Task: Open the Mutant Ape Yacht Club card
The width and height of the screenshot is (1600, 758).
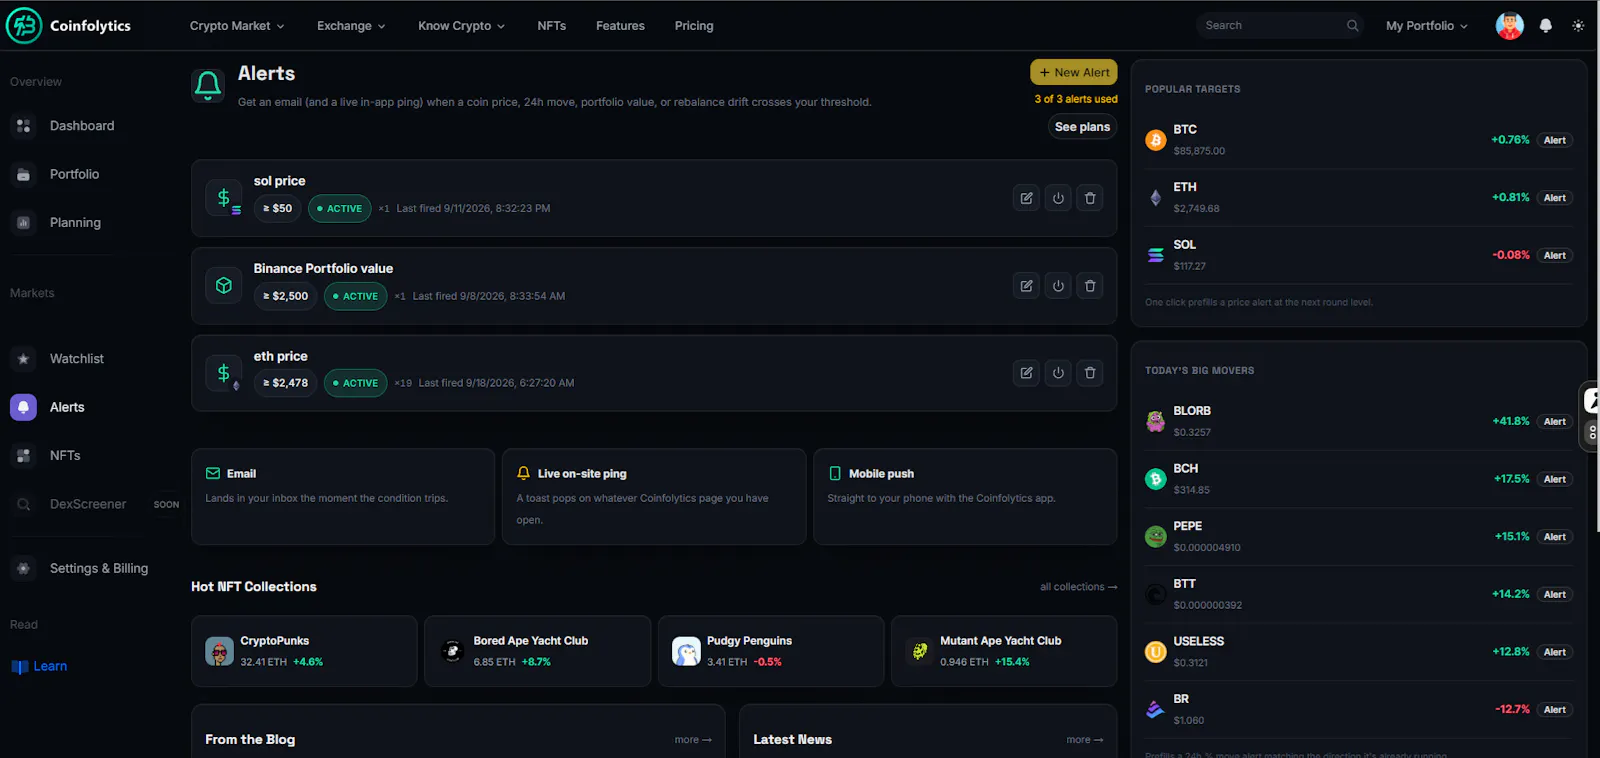Action: click(1004, 651)
